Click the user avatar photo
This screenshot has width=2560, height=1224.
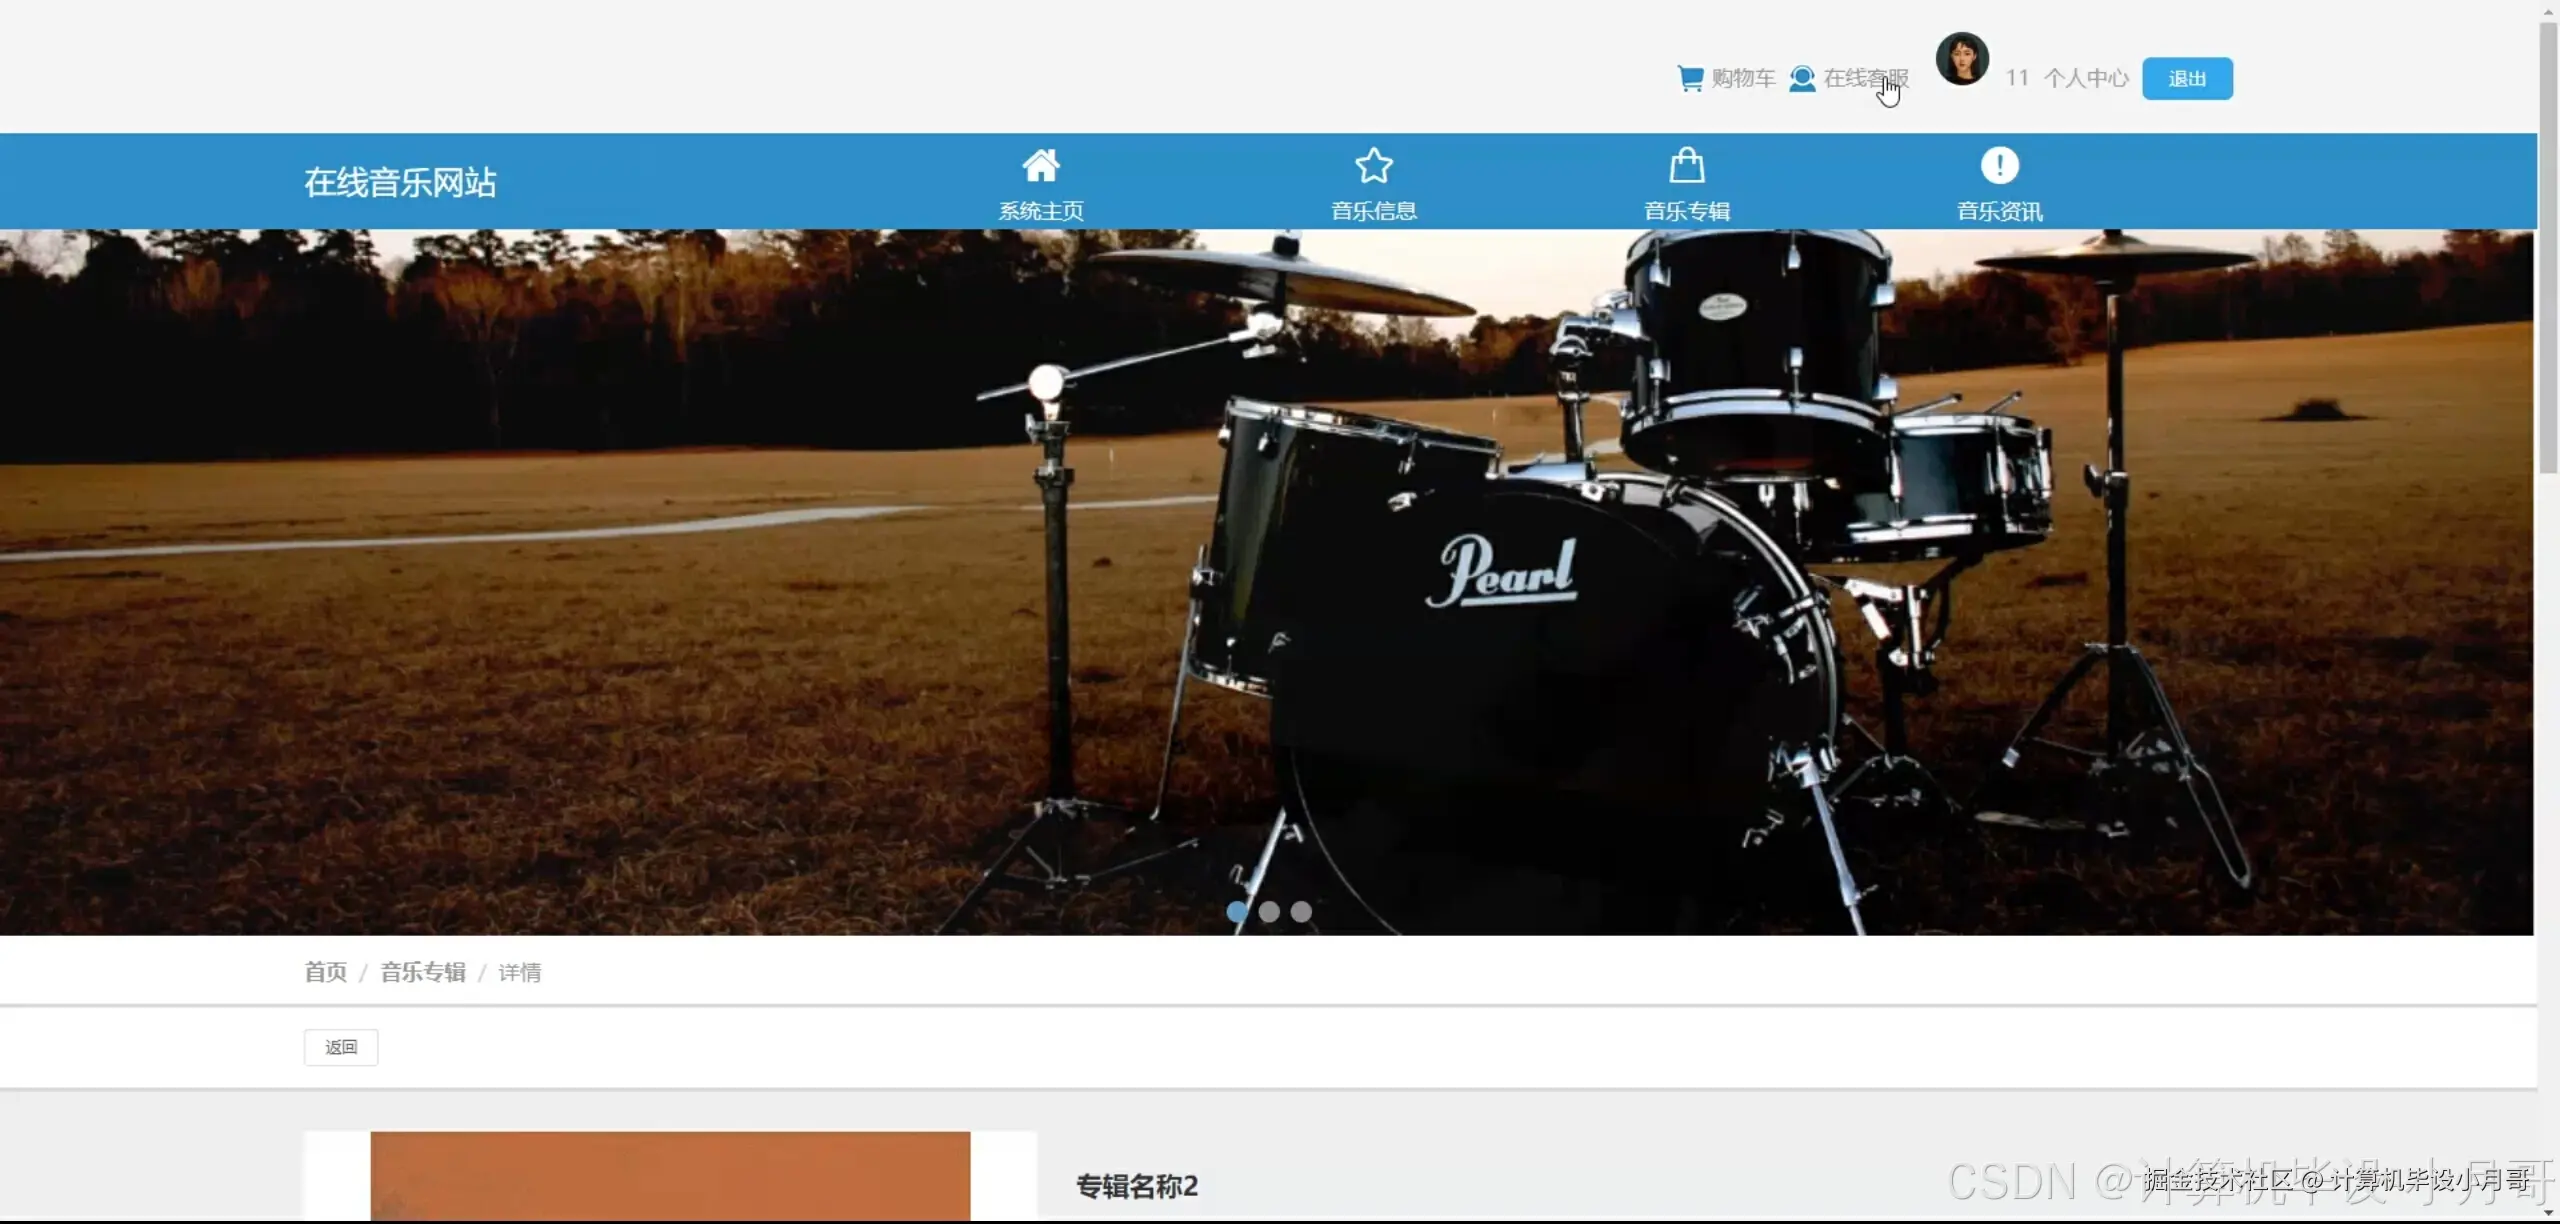coord(1961,59)
